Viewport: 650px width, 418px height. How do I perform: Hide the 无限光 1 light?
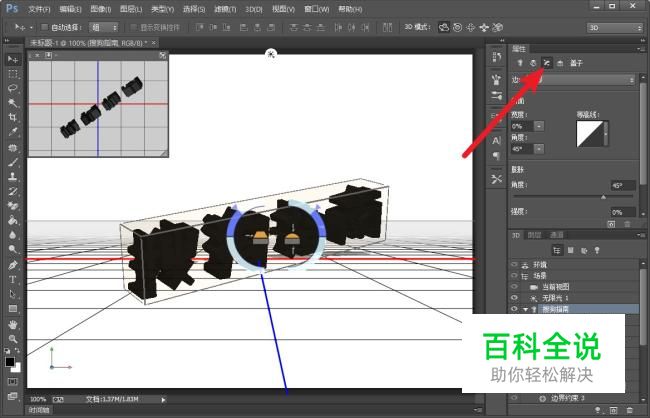point(514,298)
